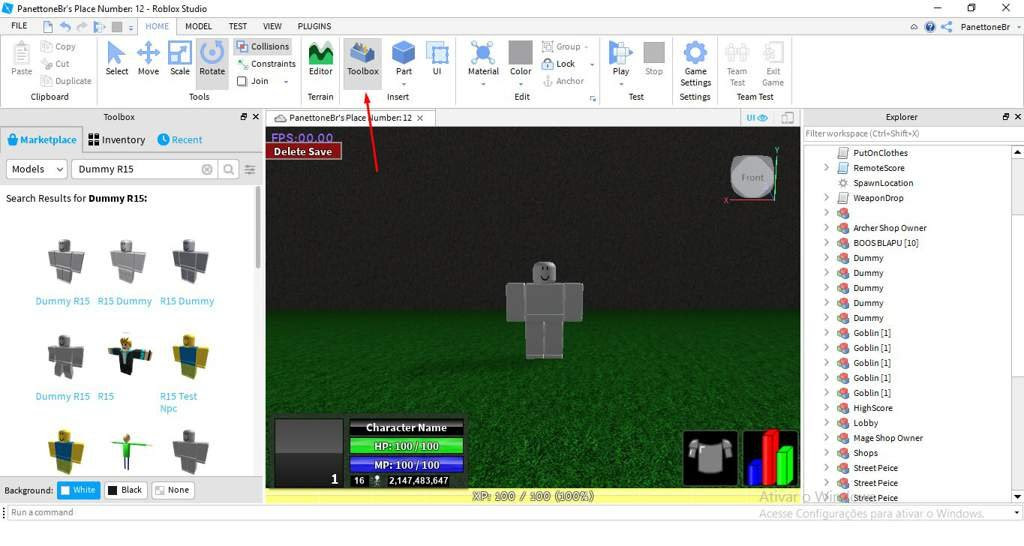Click Copy in Clipboard group
The height and width of the screenshot is (546, 1024).
pyautogui.click(x=58, y=46)
